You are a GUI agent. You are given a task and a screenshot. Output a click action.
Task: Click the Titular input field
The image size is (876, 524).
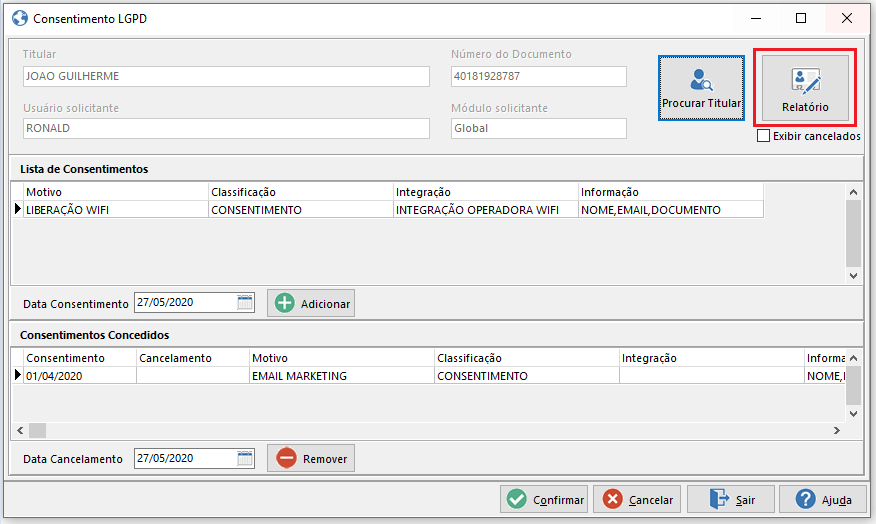point(226,76)
